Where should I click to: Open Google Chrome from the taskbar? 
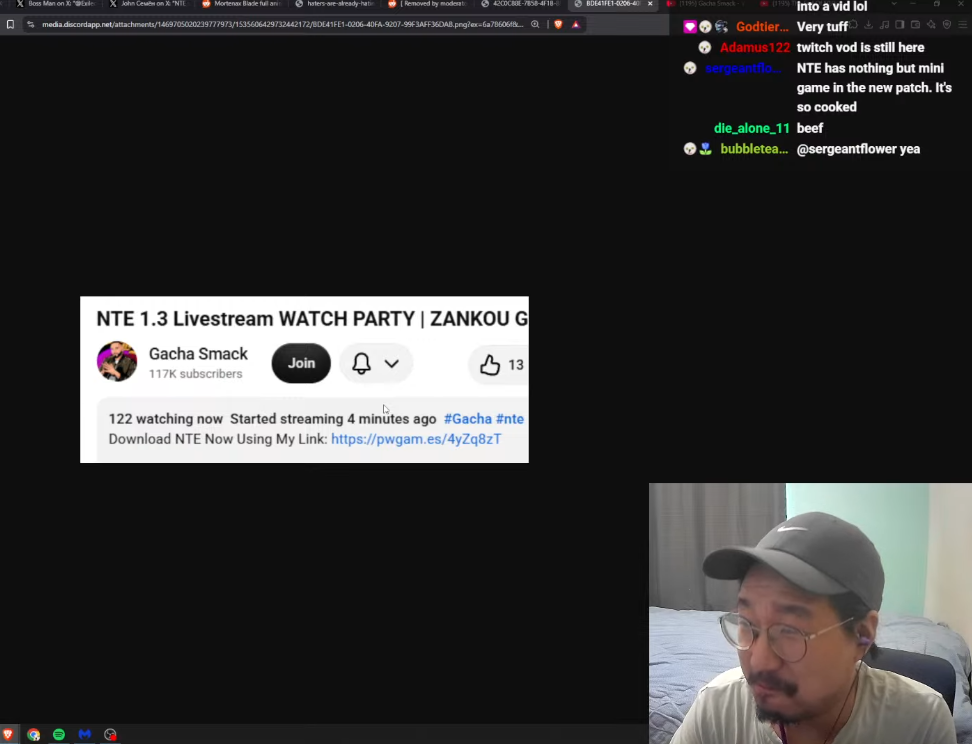33,735
